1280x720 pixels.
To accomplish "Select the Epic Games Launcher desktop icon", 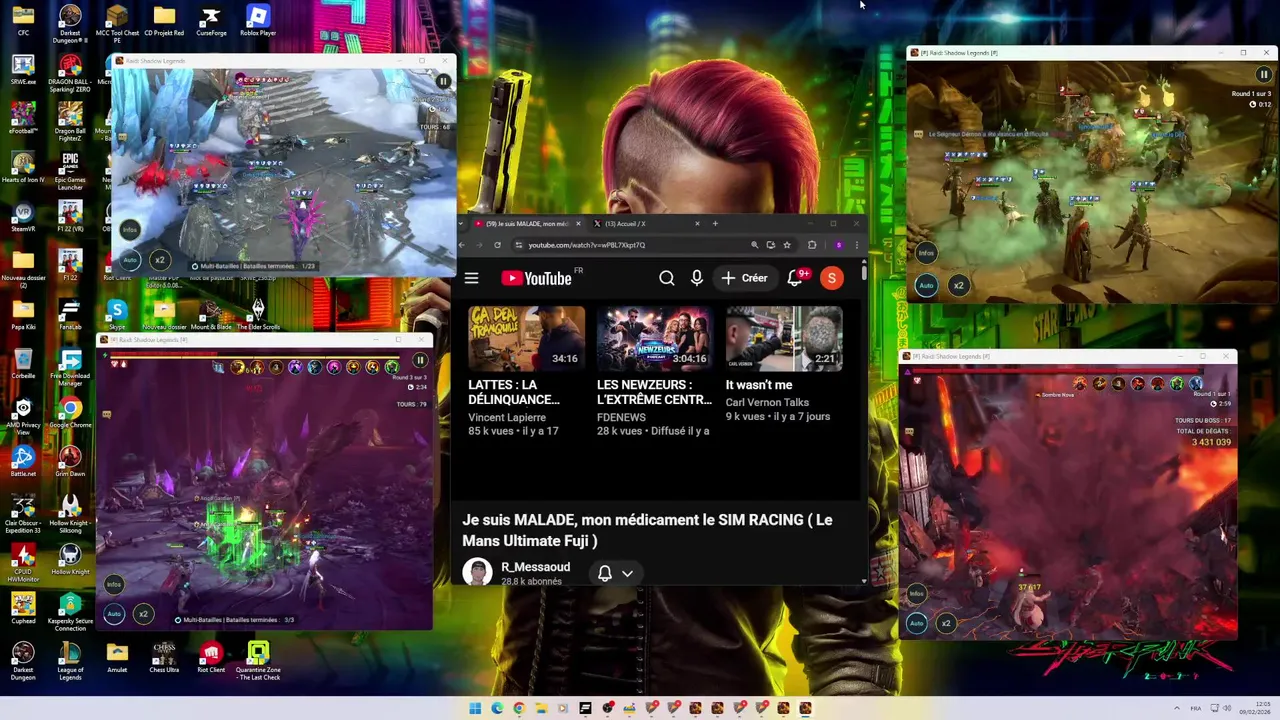I will tap(70, 171).
